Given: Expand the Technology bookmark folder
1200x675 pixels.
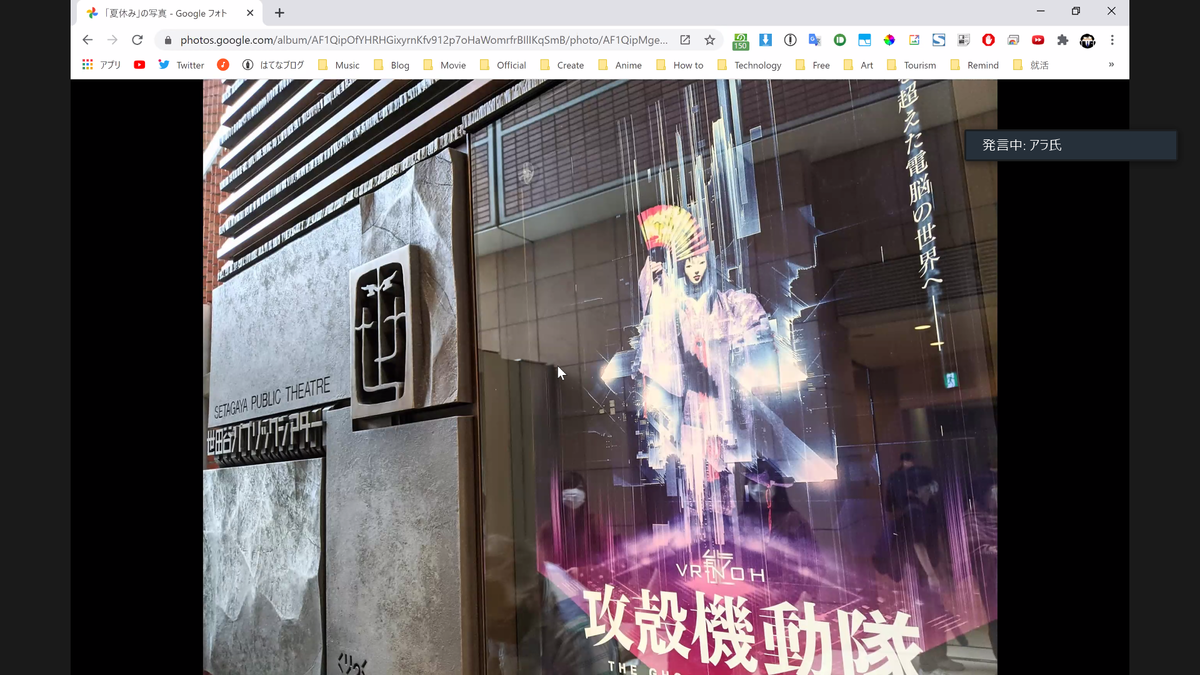Looking at the screenshot, I should pyautogui.click(x=749, y=65).
